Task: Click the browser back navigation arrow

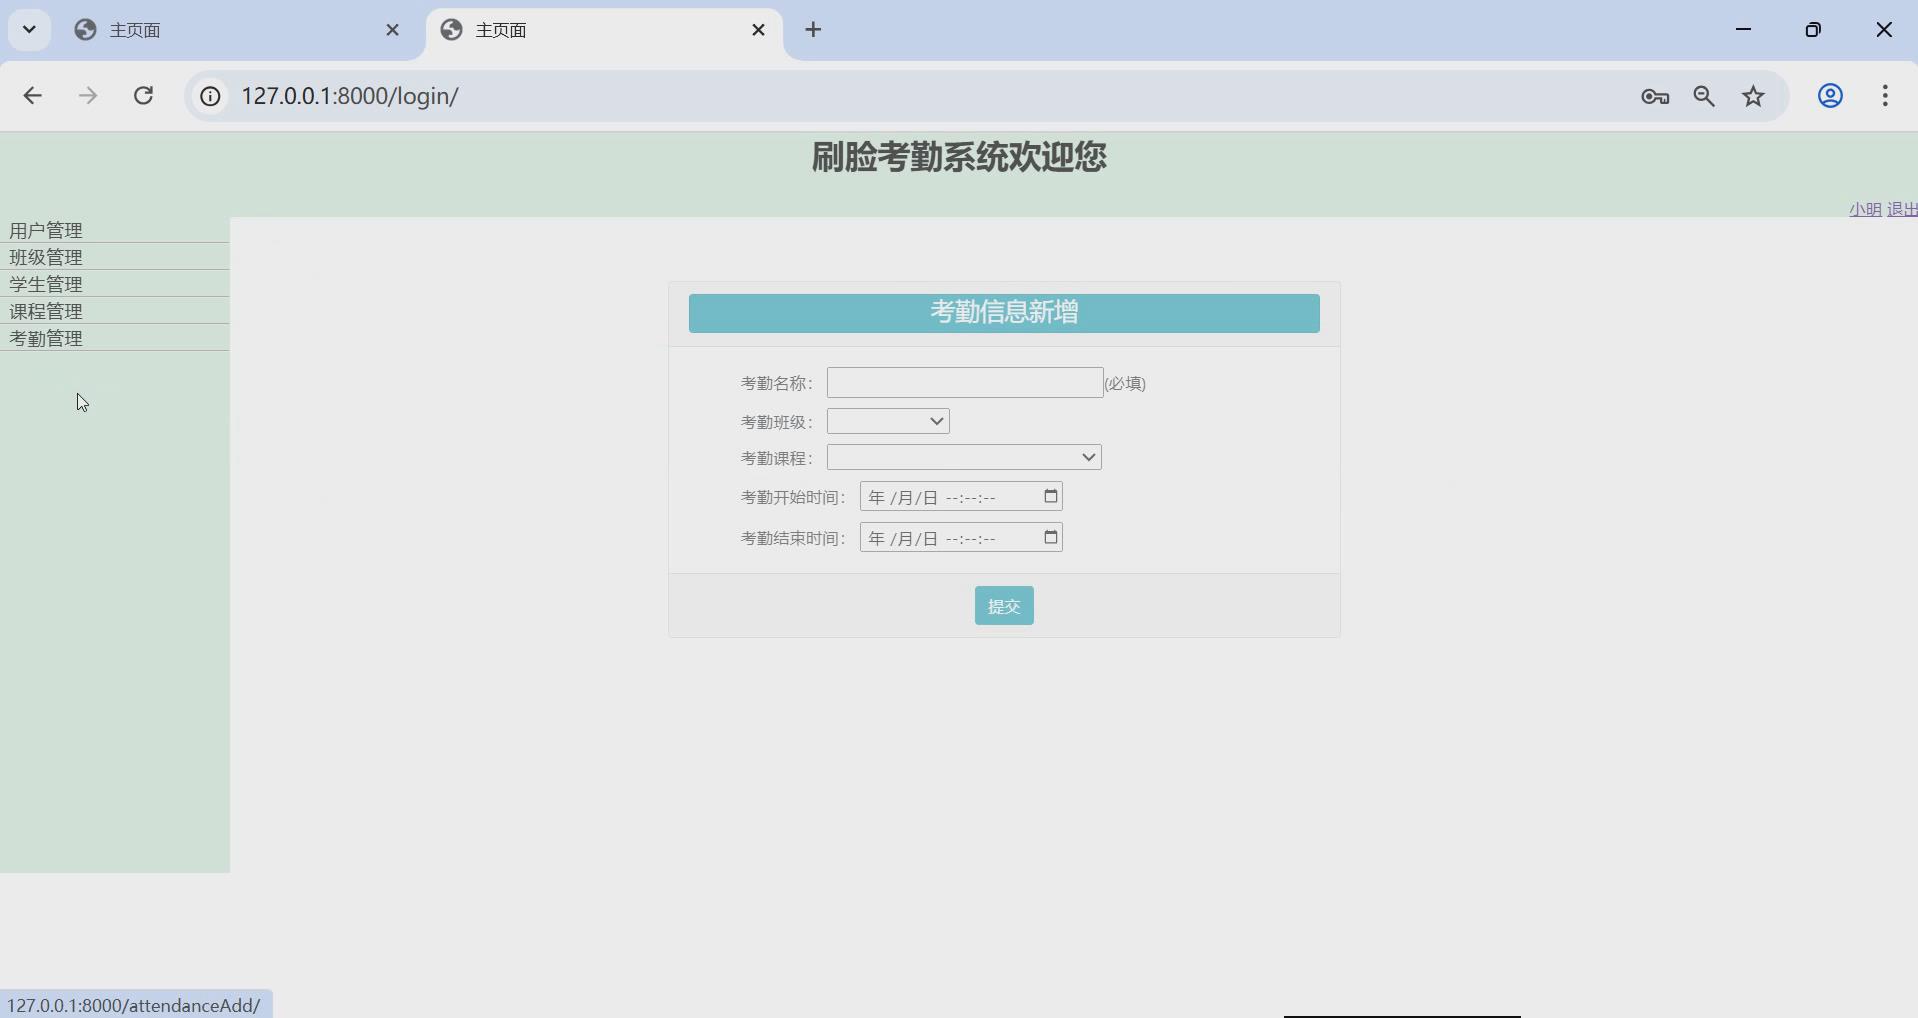Action: pos(33,96)
